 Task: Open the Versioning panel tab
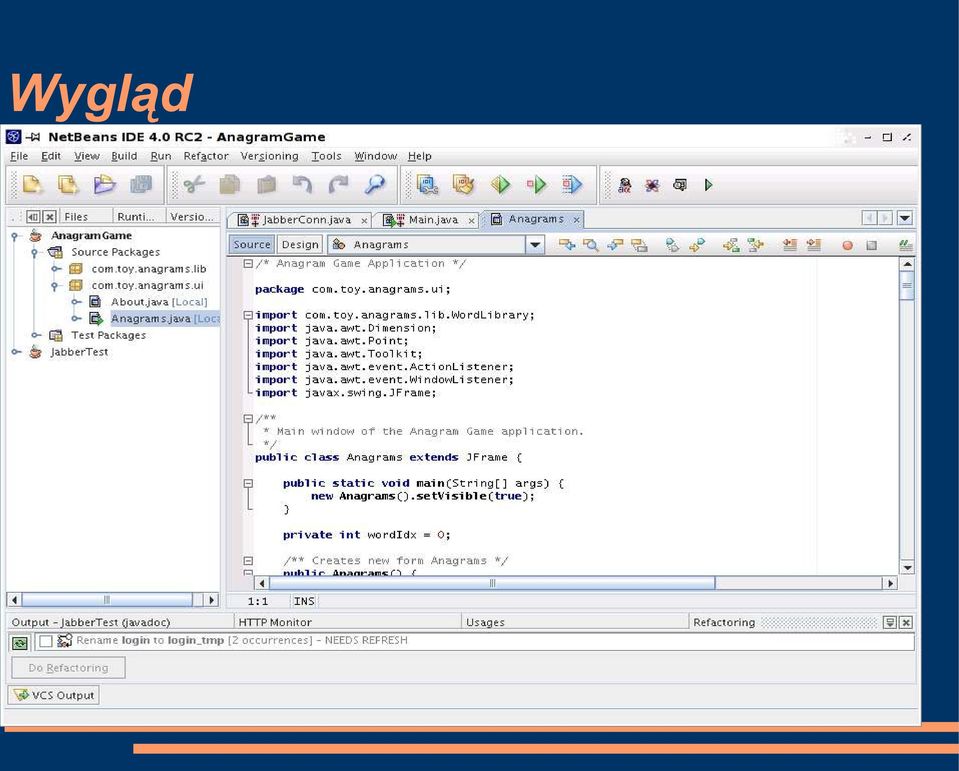pos(191,216)
